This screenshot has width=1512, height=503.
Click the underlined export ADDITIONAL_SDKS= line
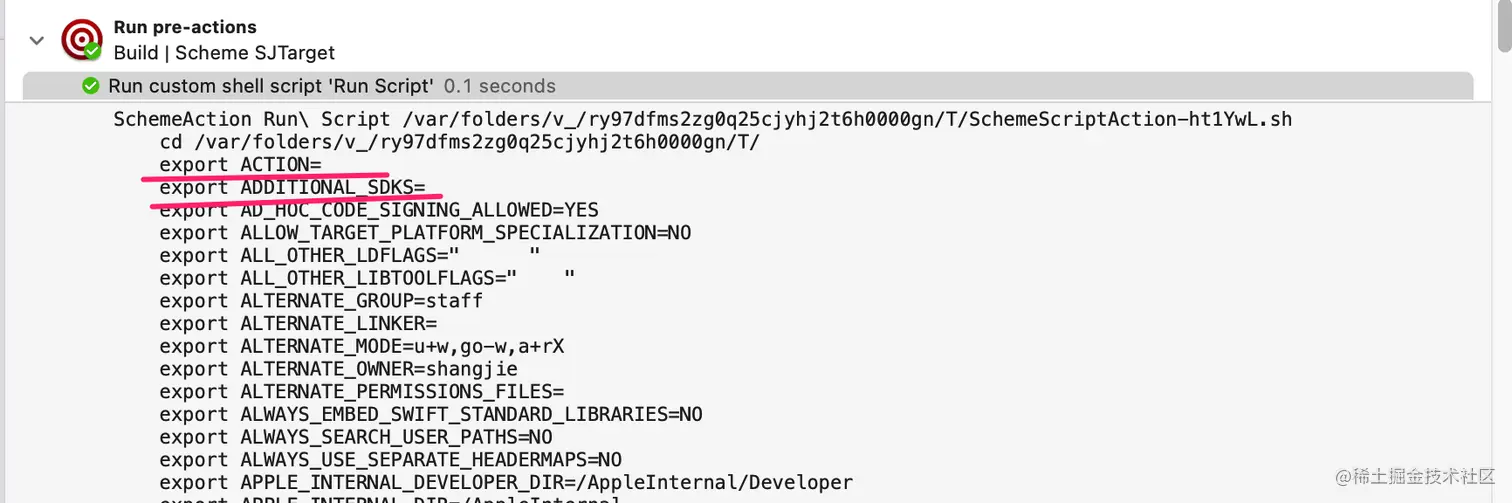pos(292,187)
